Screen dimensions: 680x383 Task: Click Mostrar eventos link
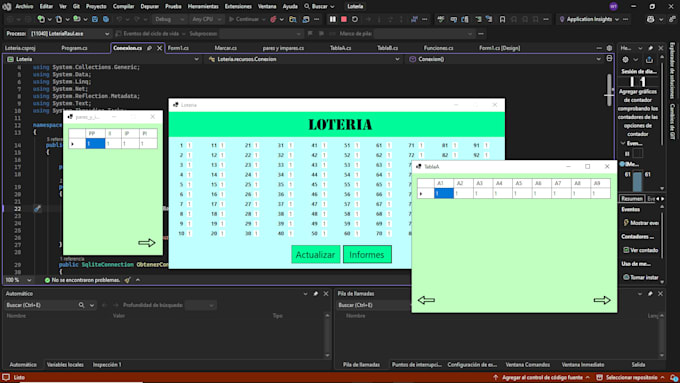click(644, 223)
